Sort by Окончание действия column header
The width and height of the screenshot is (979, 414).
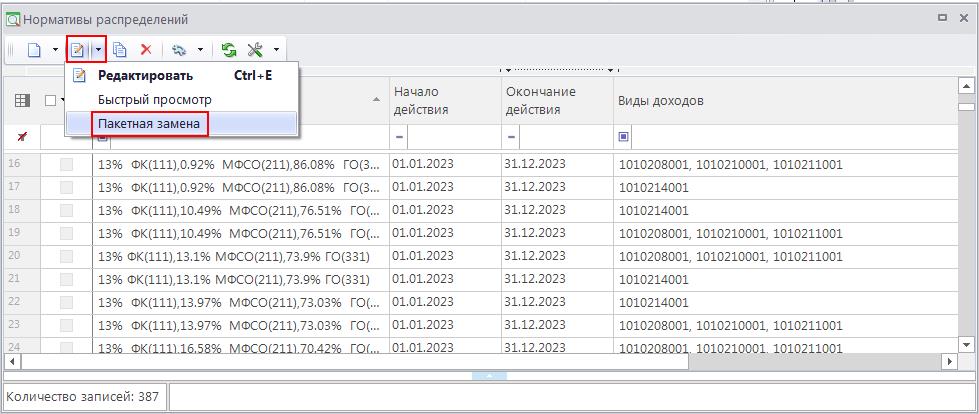point(557,101)
